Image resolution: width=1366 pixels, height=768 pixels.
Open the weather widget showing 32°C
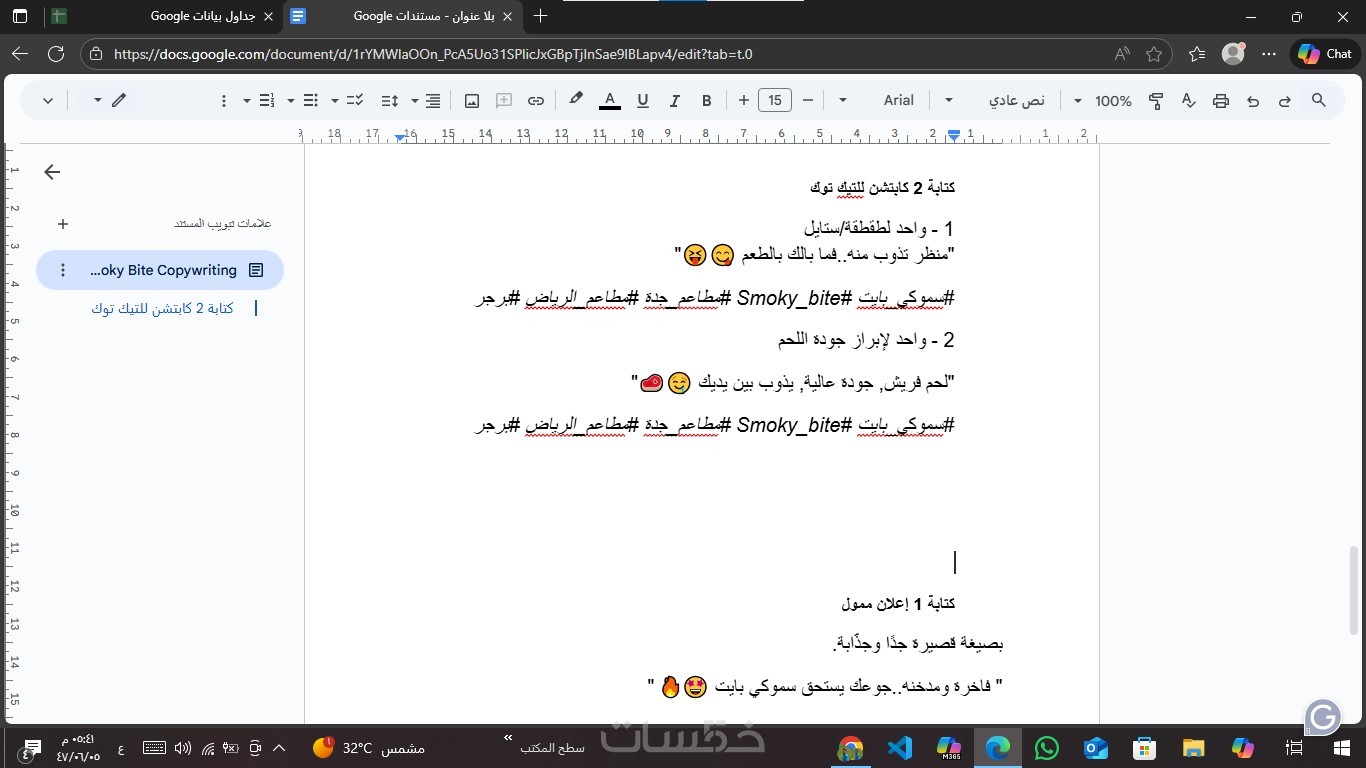[368, 748]
